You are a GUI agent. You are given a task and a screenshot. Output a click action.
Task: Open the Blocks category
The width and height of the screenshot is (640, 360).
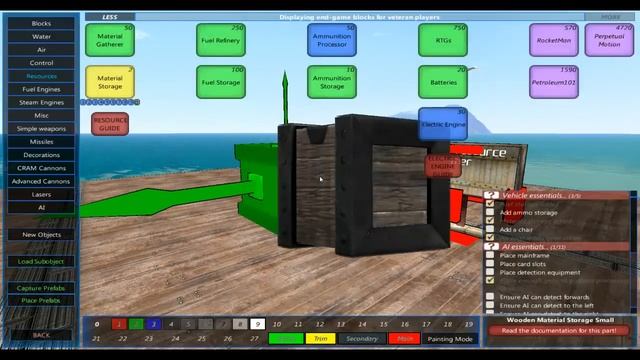click(41, 23)
